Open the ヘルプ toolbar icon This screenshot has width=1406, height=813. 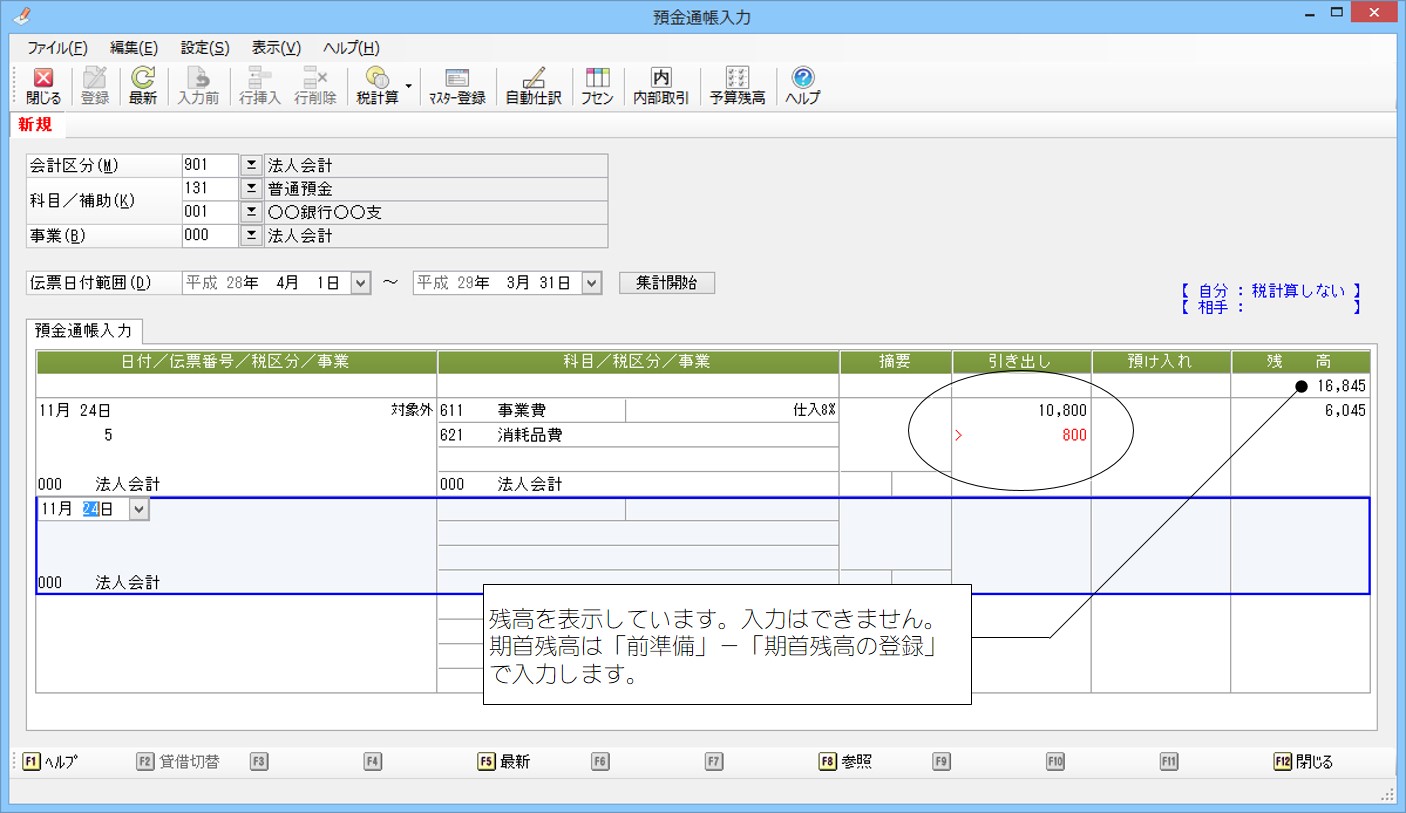[802, 86]
